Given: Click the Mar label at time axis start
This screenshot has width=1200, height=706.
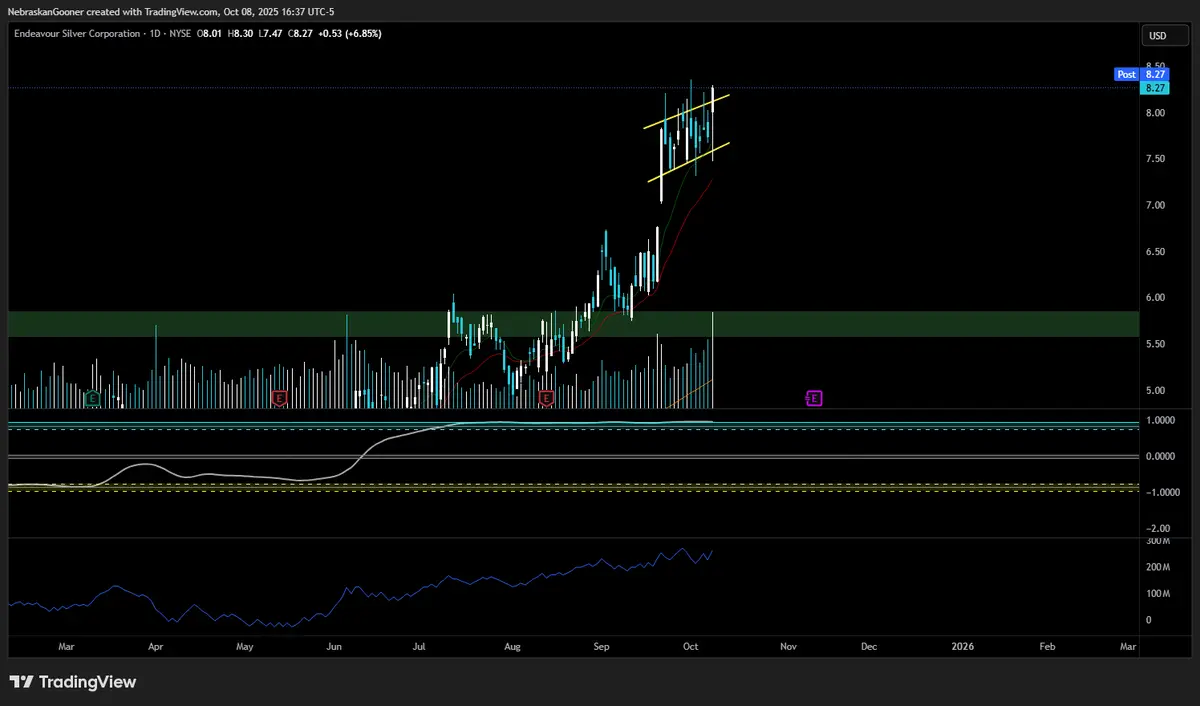Looking at the screenshot, I should point(66,647).
